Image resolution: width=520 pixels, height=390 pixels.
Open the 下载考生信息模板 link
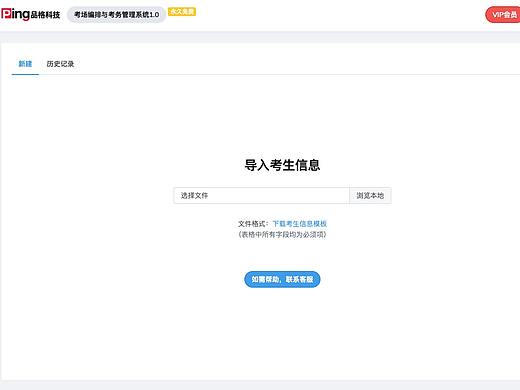click(300, 224)
